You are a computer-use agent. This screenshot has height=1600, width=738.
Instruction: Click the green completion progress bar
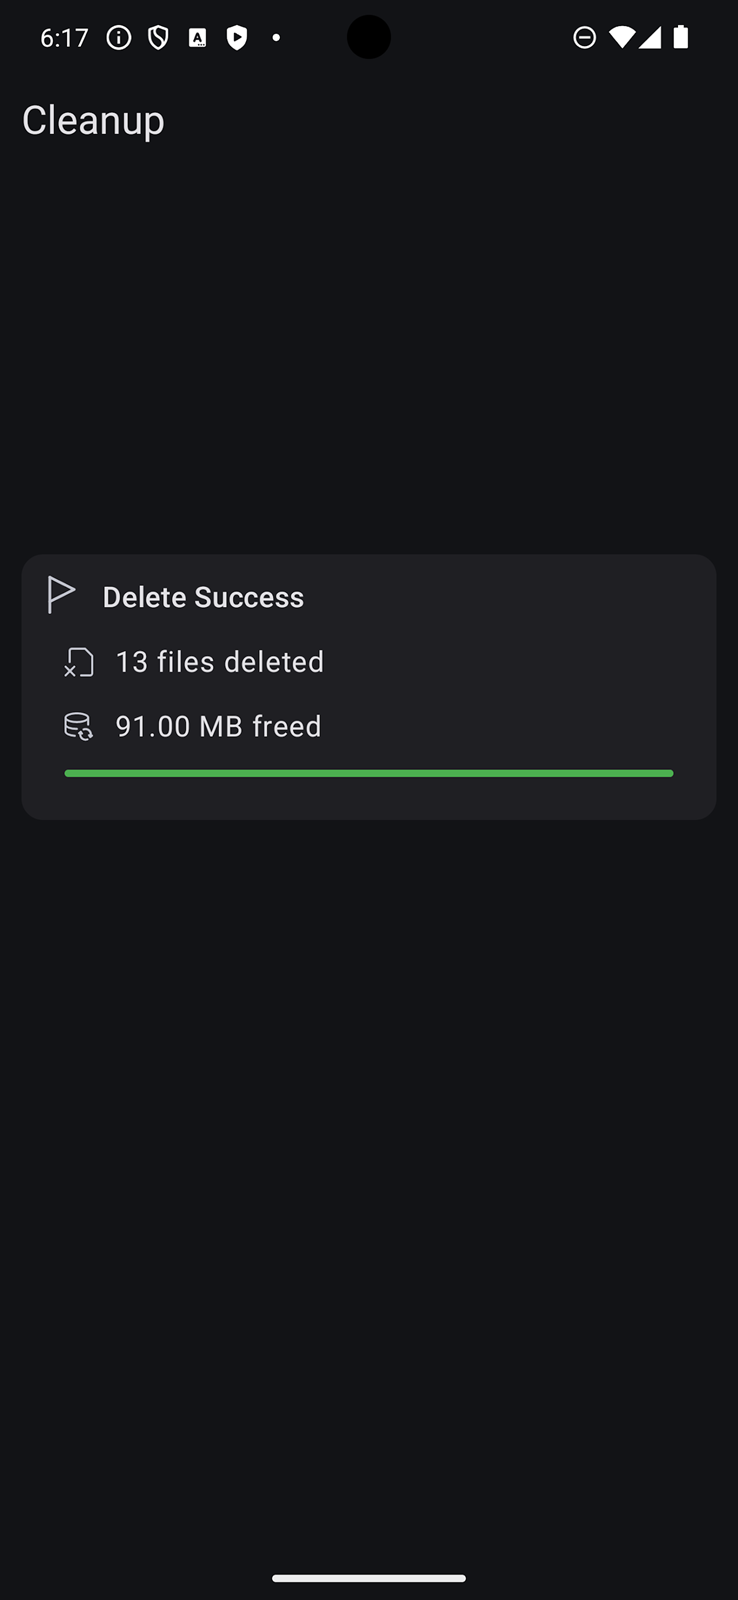[368, 773]
